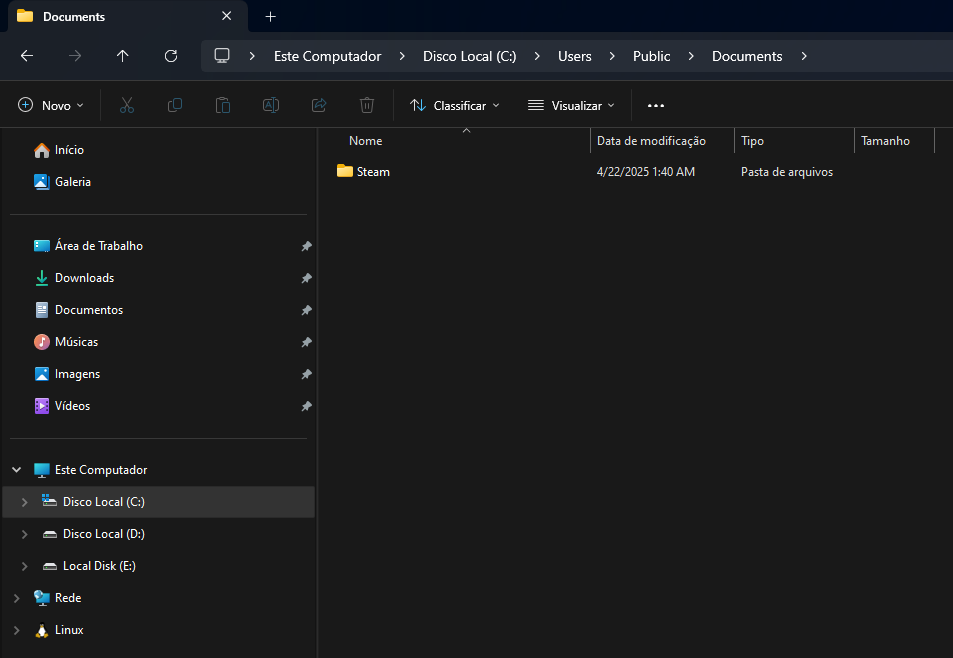This screenshot has width=953, height=658.
Task: Click the Paste clipboard icon
Action: 223,105
